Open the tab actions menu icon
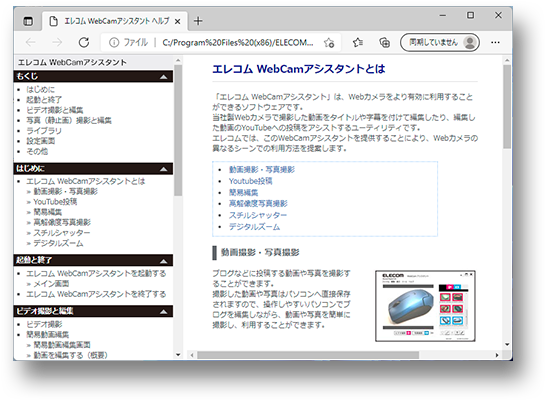 (x=28, y=21)
